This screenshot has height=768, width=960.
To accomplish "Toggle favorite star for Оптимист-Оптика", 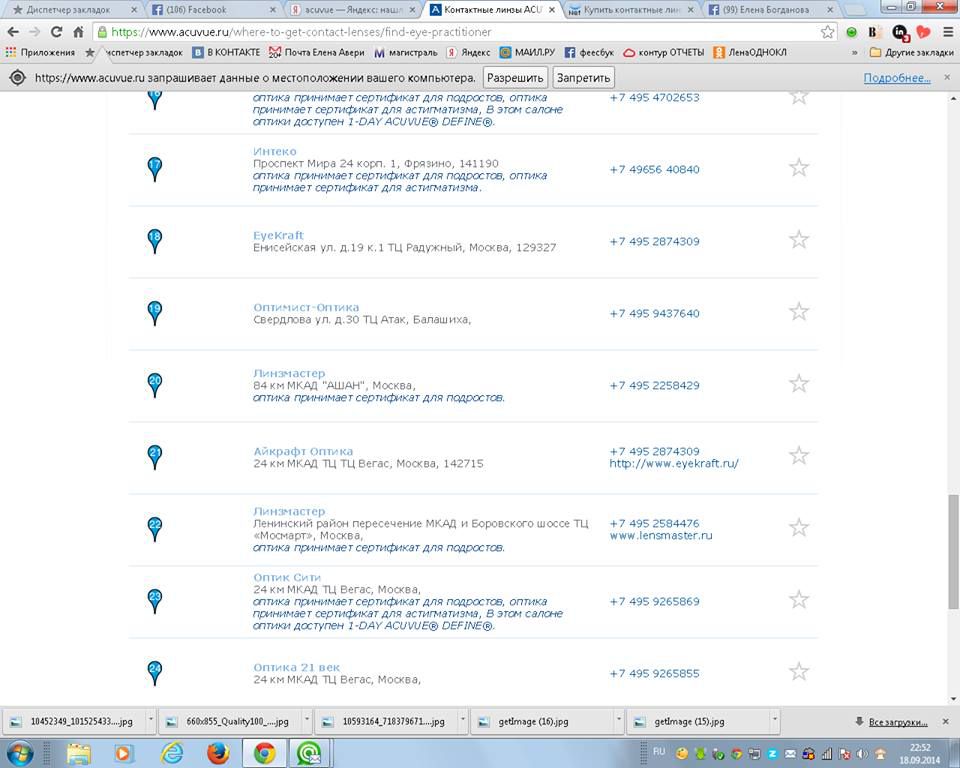I will [798, 312].
